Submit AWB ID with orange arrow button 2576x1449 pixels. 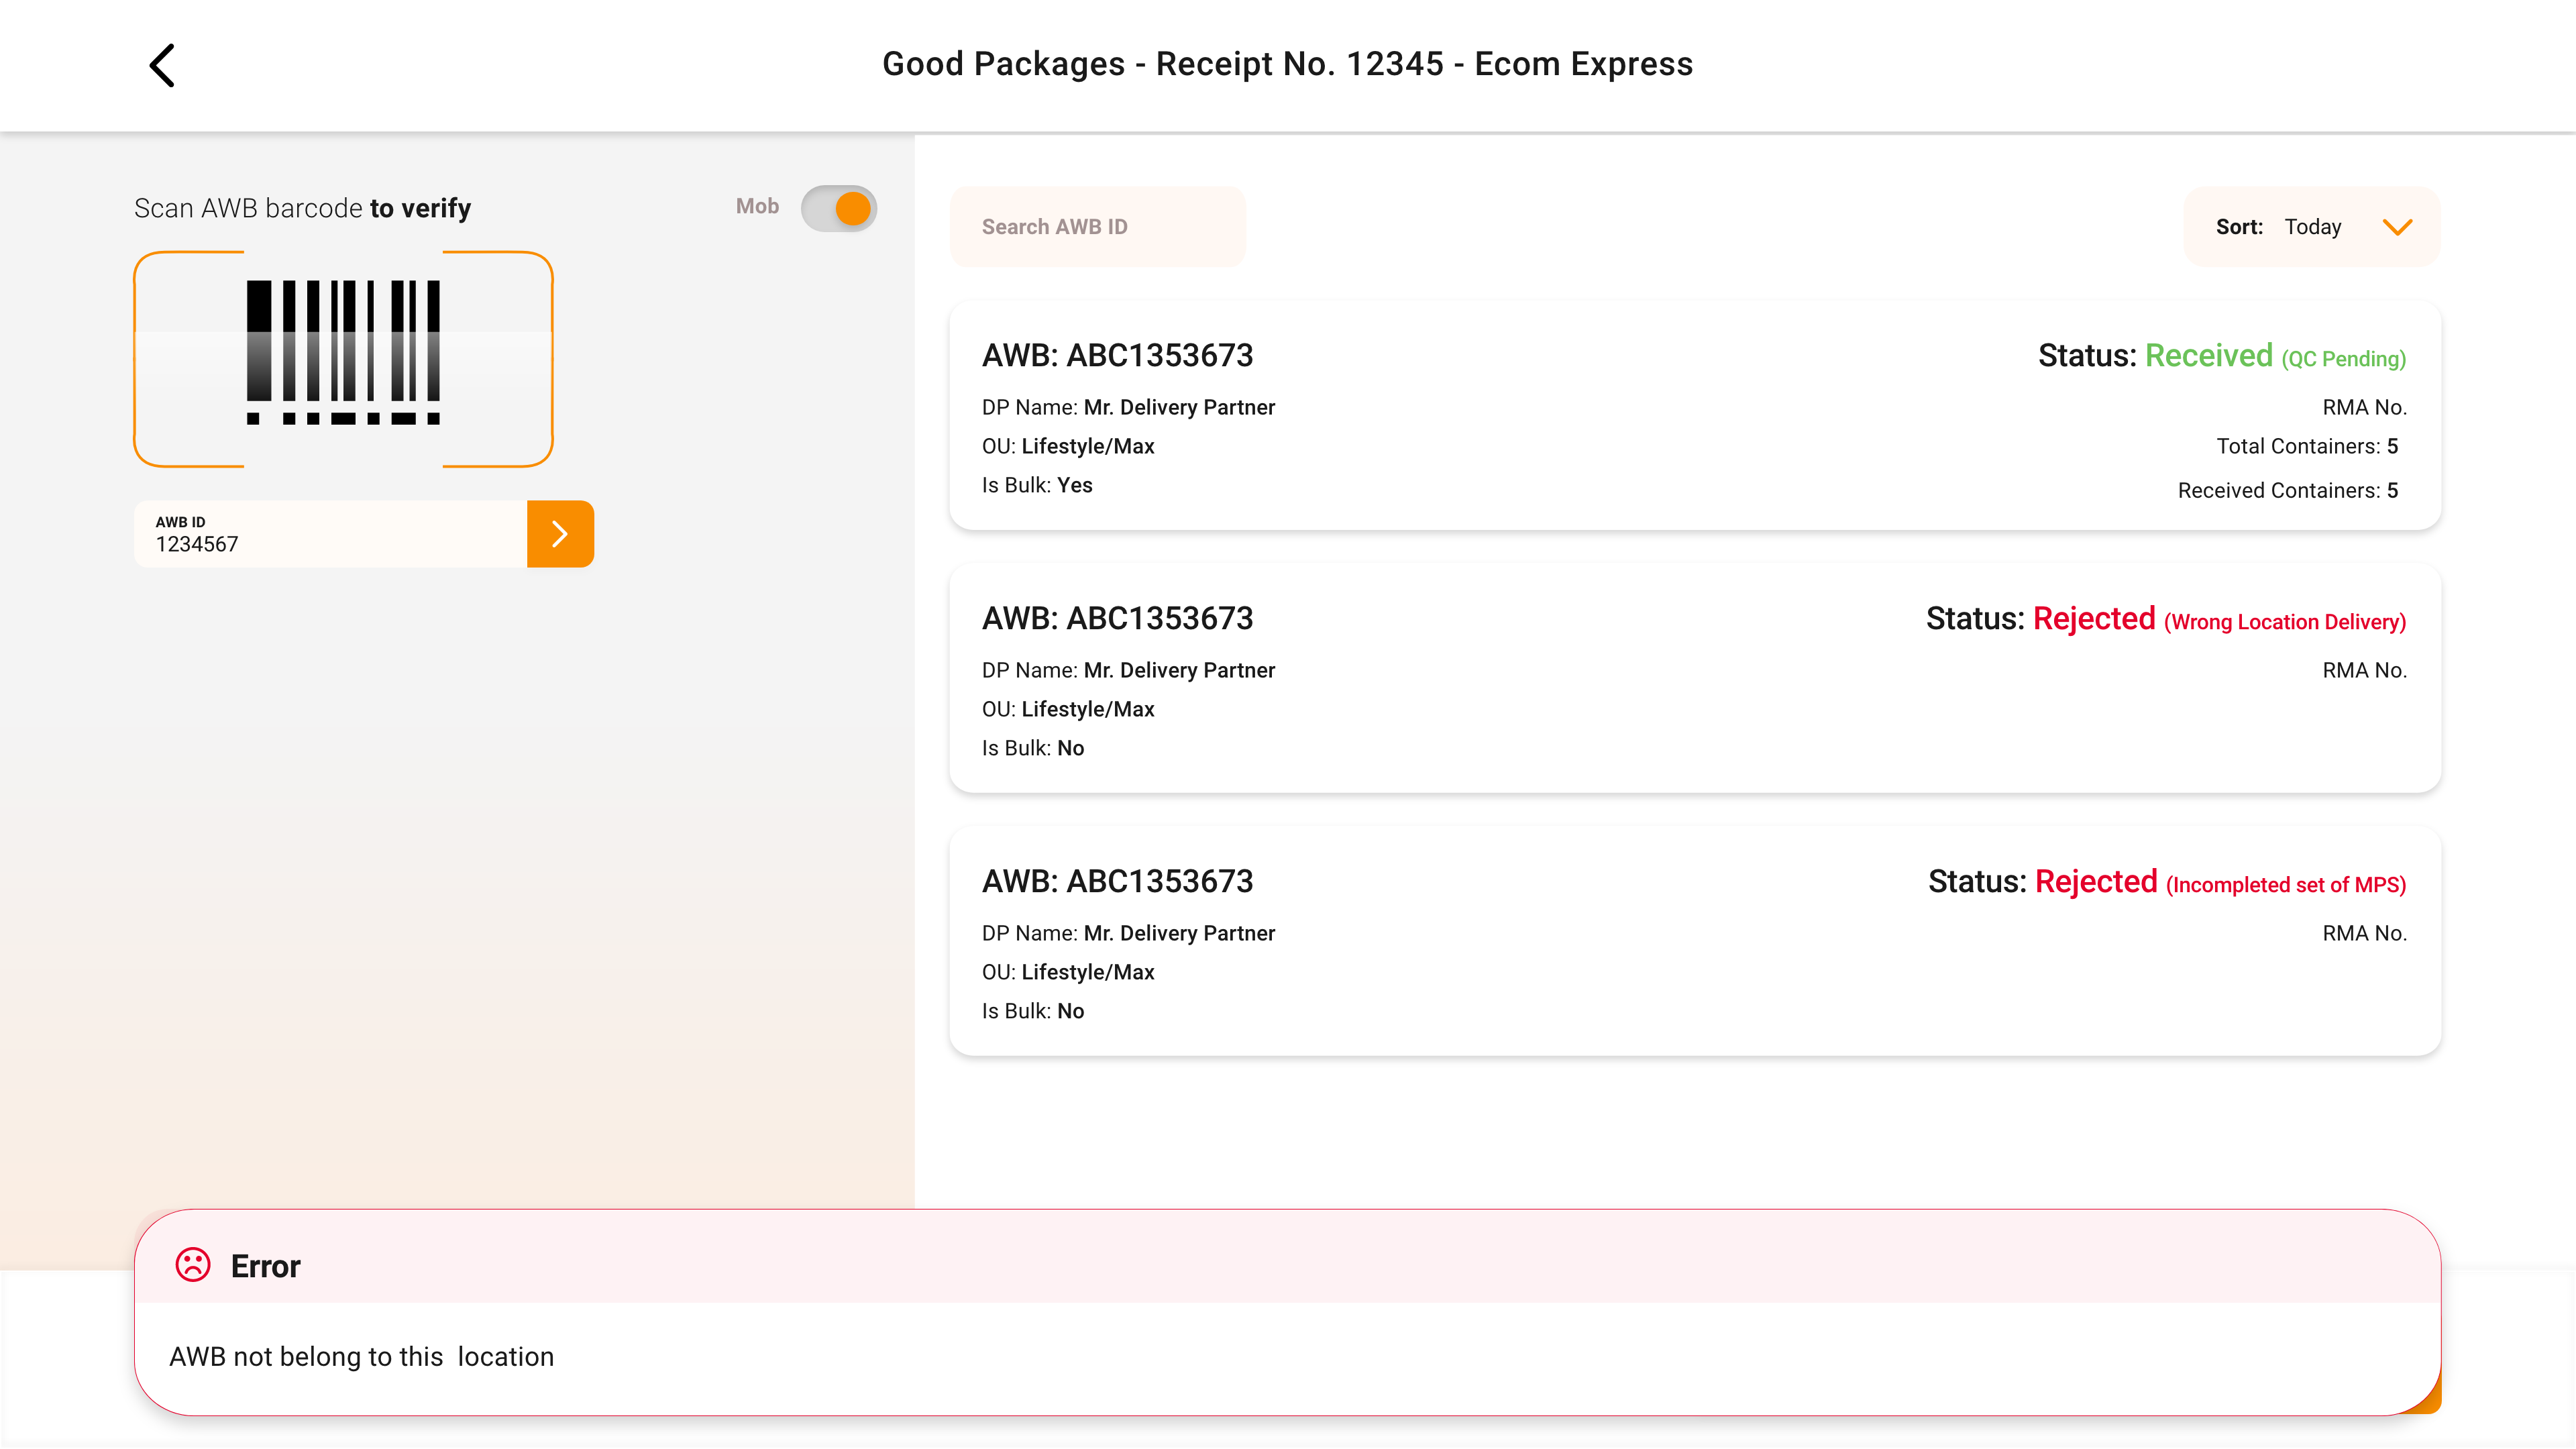pyautogui.click(x=560, y=534)
